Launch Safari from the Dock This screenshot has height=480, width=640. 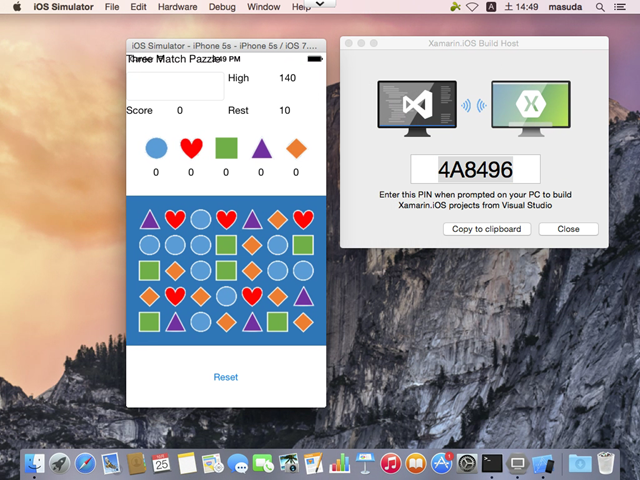pos(85,463)
